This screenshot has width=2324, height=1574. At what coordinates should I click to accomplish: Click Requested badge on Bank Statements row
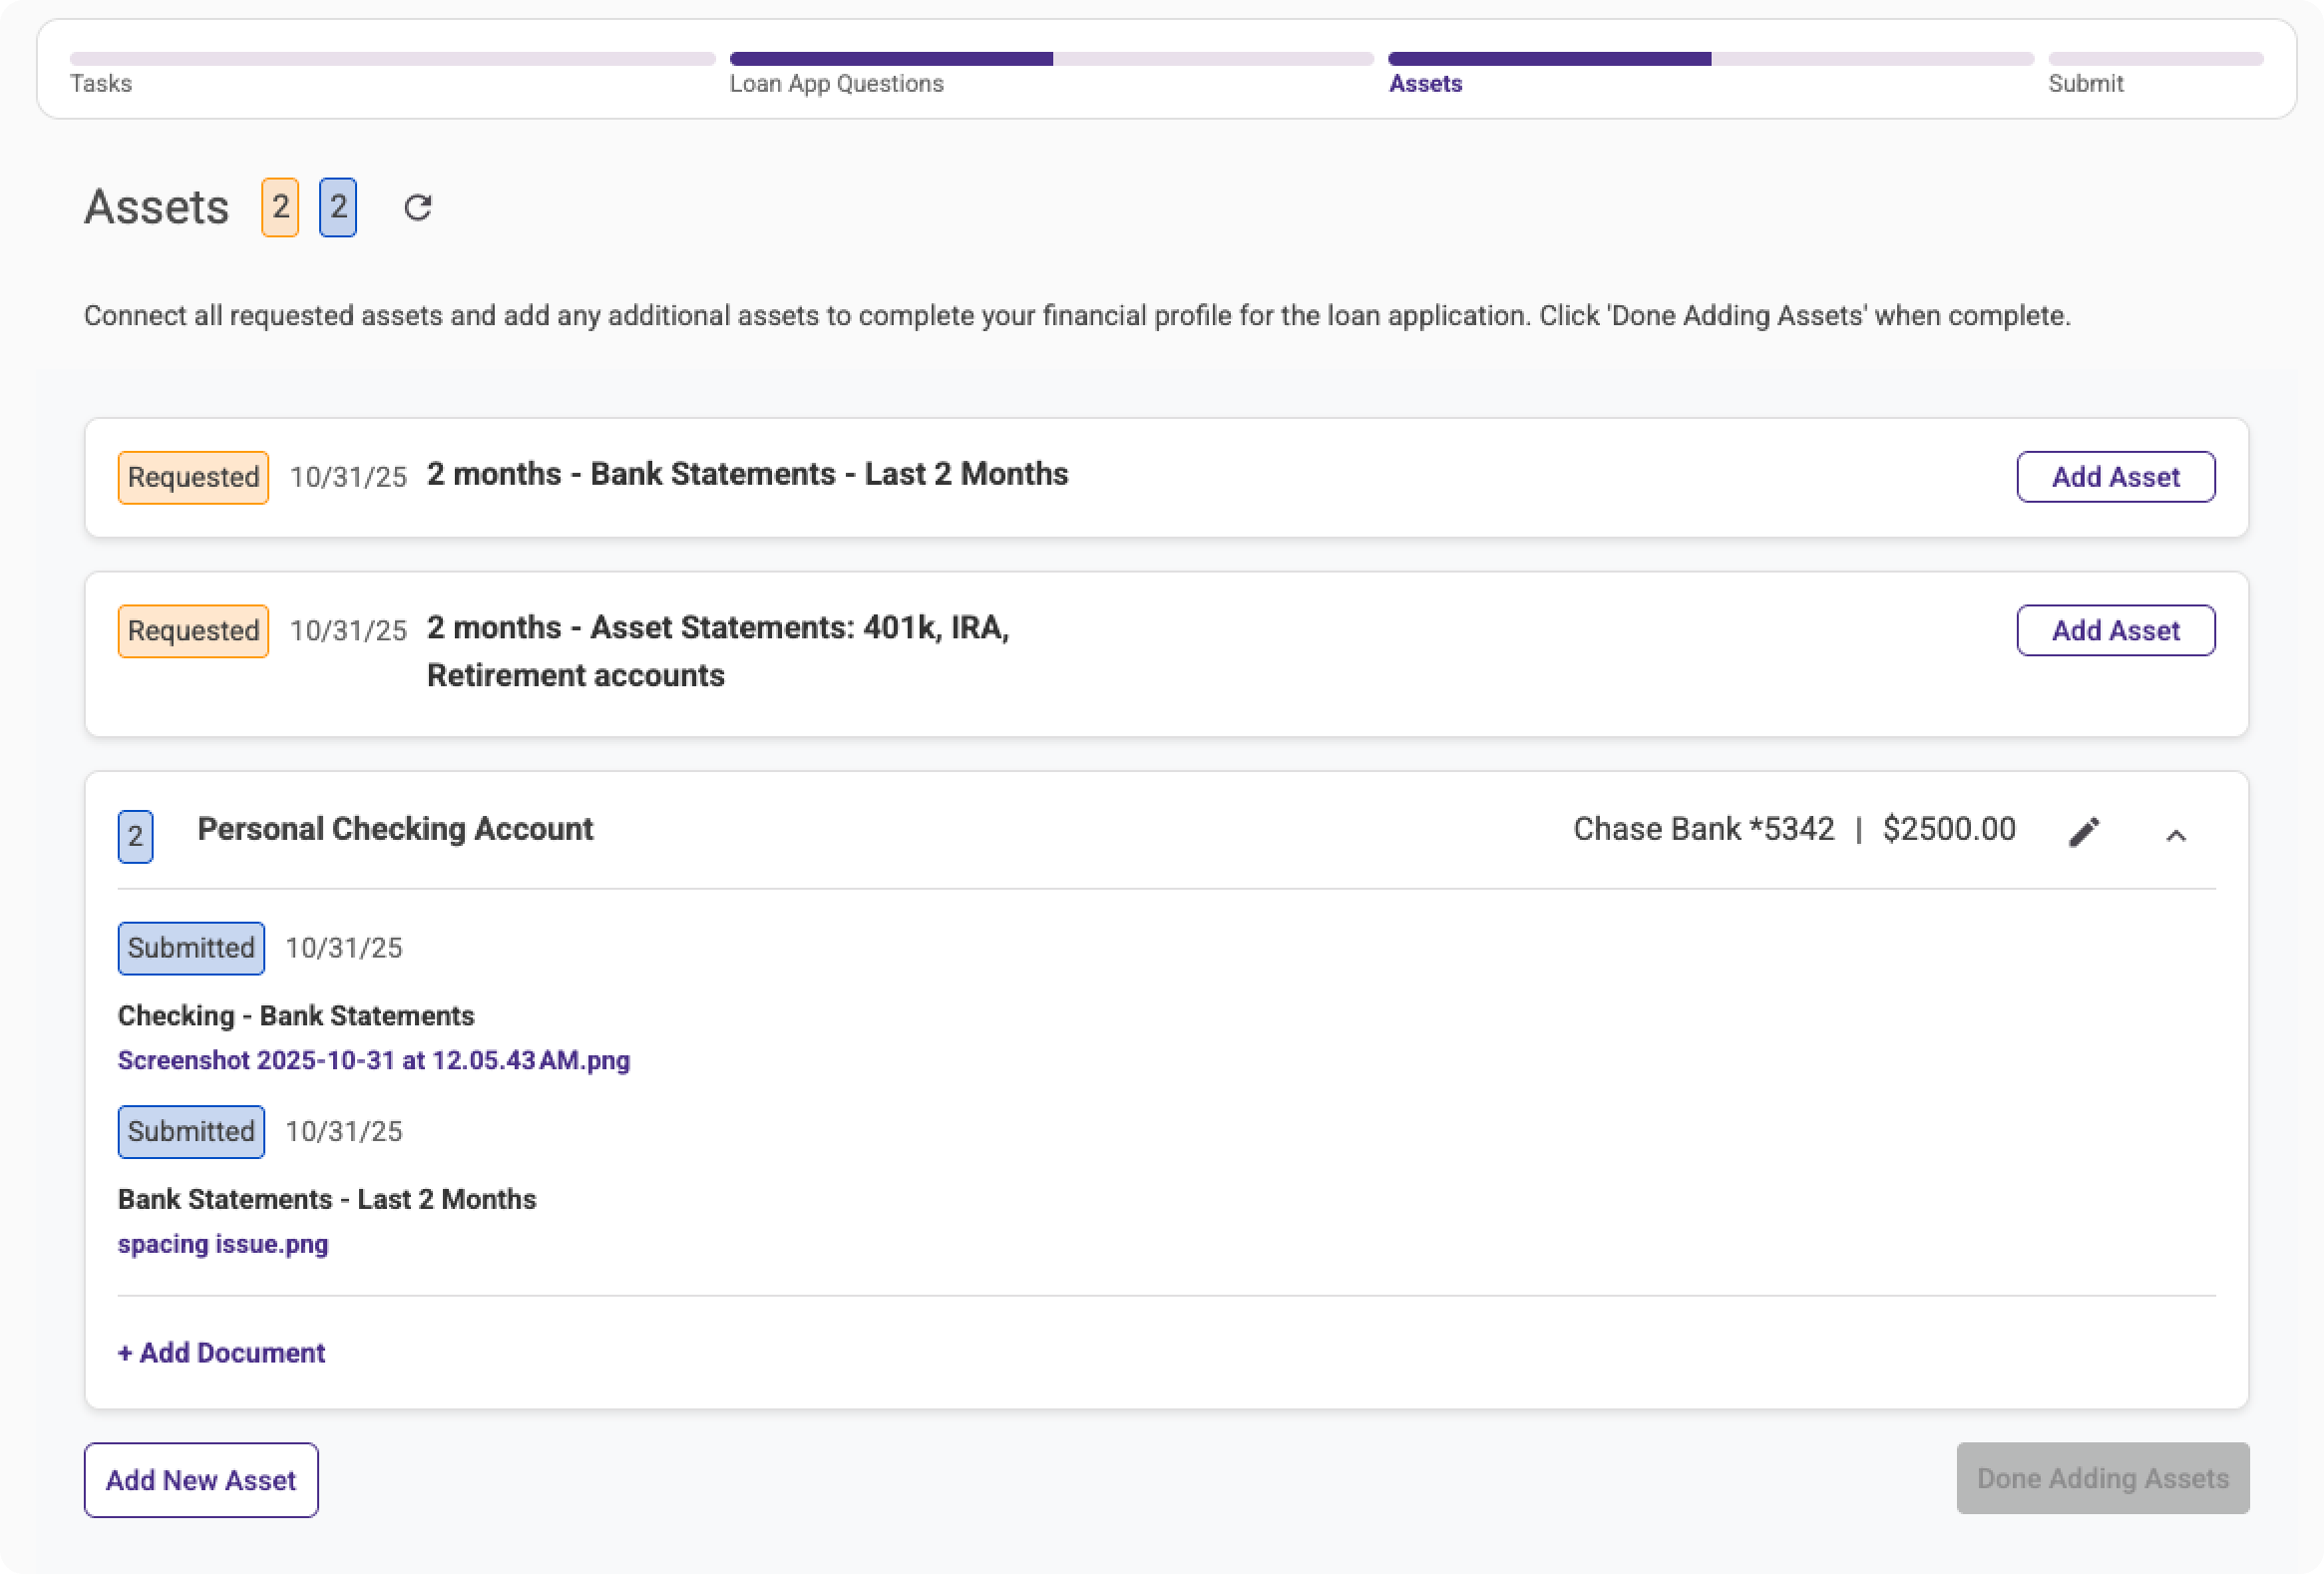[193, 477]
